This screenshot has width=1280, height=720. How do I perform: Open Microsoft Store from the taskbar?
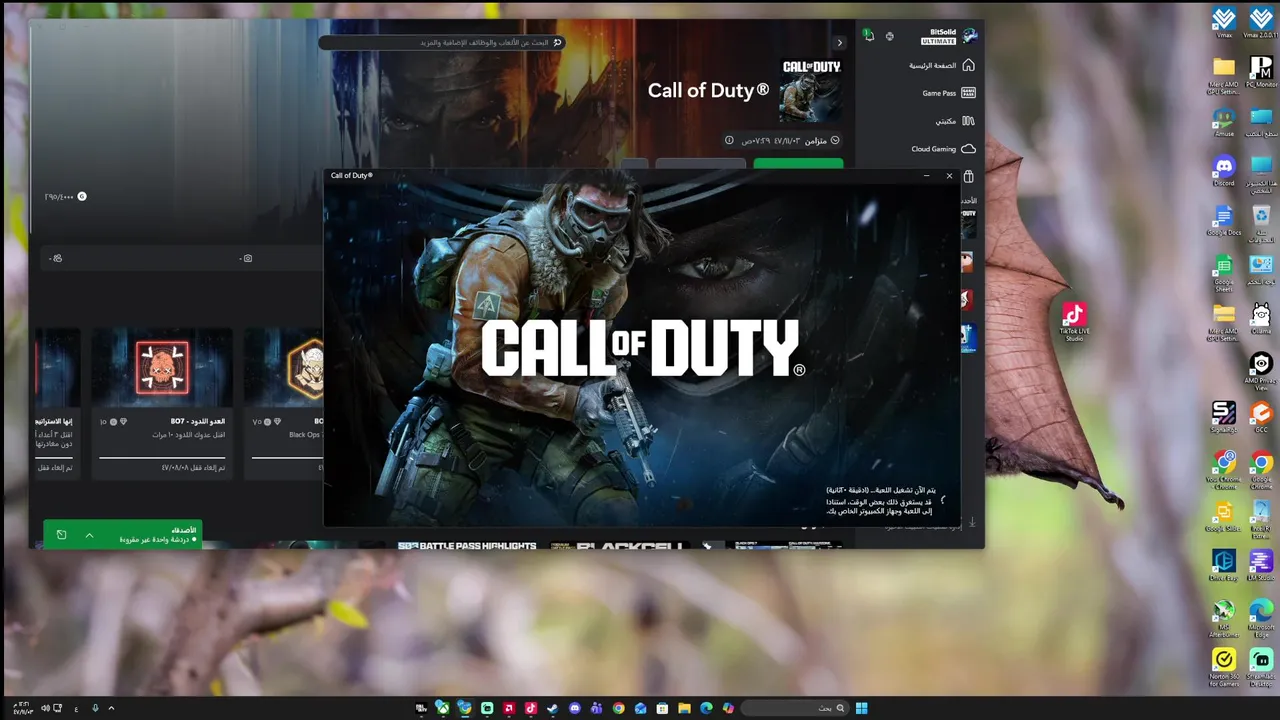663,708
